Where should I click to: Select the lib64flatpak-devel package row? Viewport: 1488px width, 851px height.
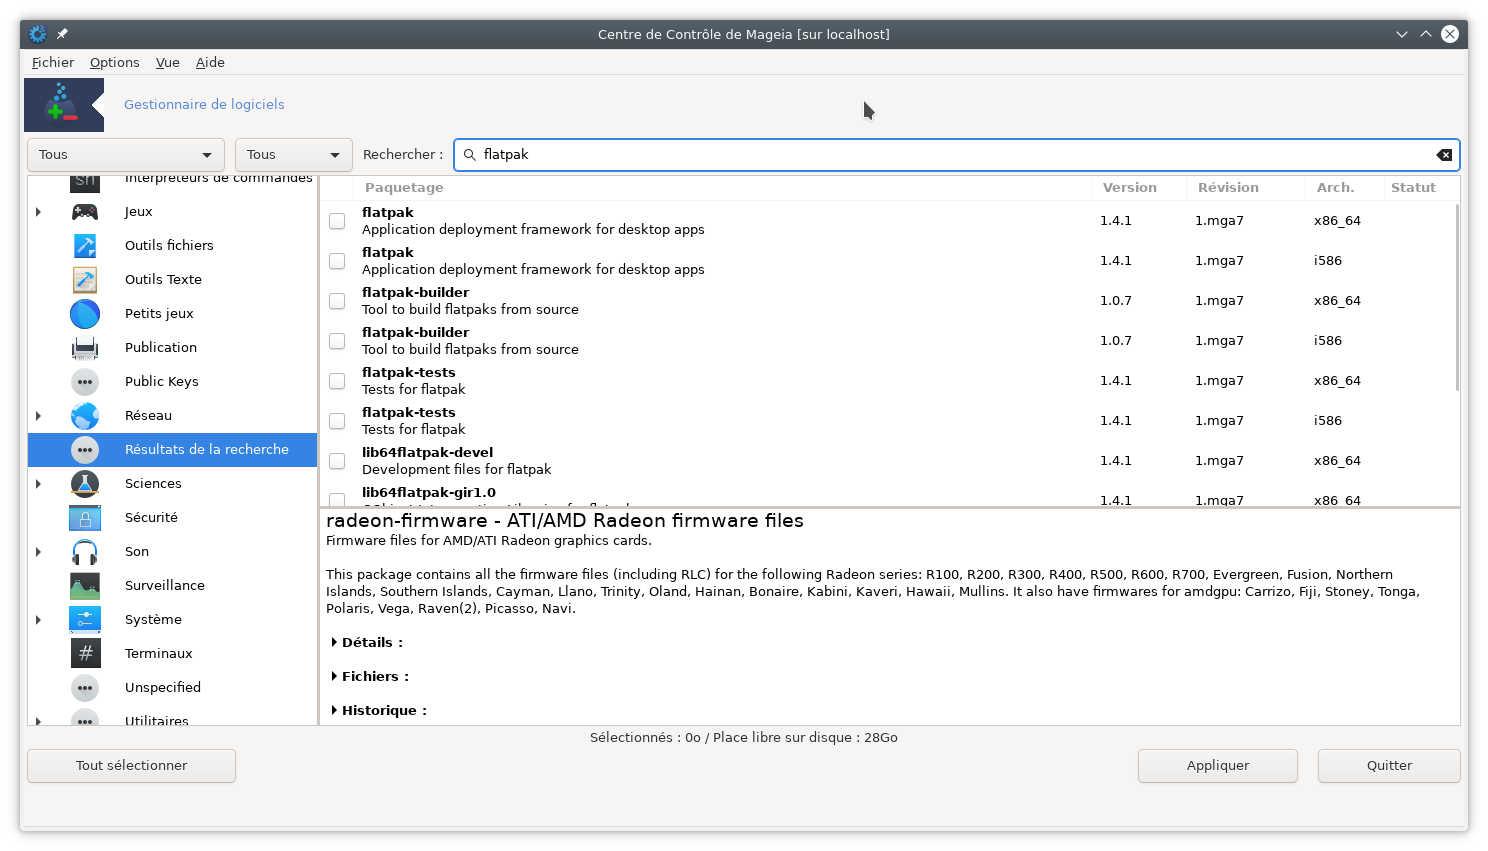click(888, 461)
